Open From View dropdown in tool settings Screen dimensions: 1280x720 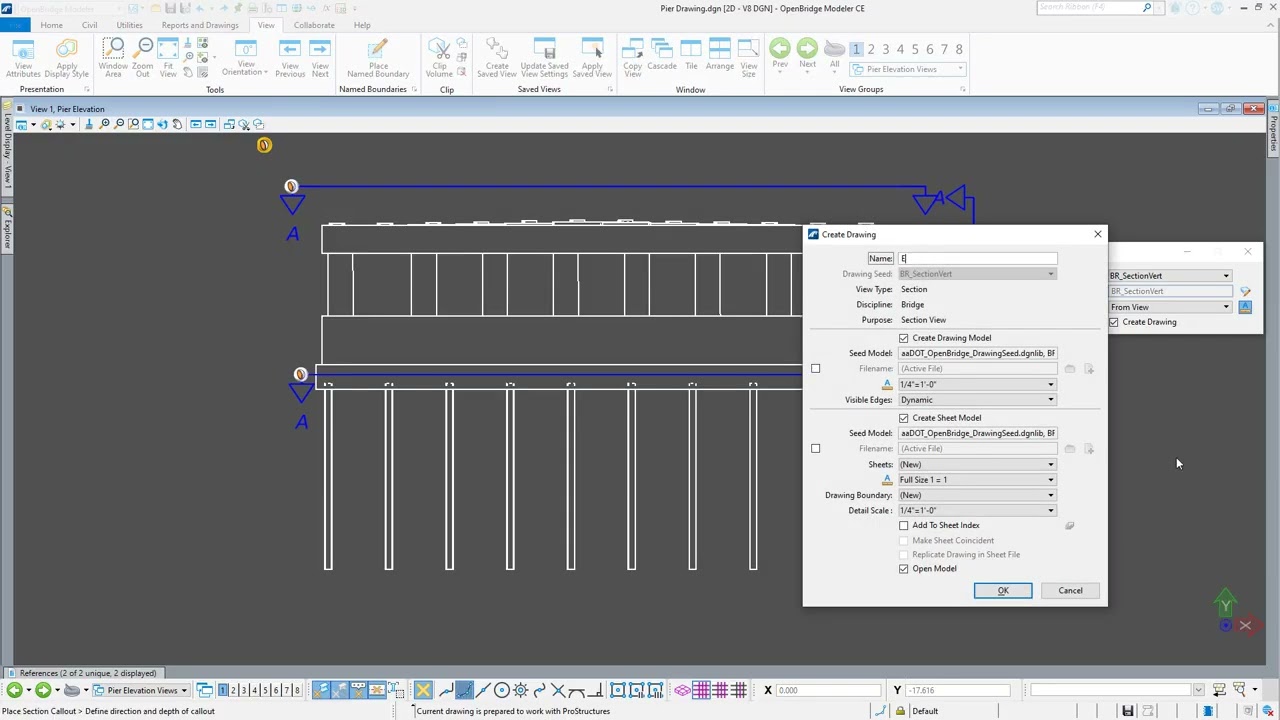click(x=1170, y=307)
